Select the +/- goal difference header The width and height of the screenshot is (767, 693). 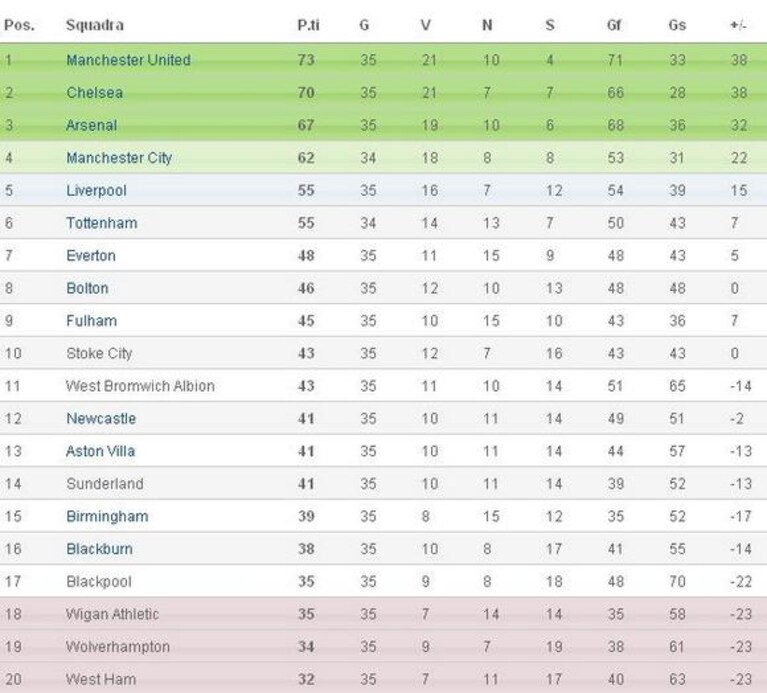coord(739,25)
